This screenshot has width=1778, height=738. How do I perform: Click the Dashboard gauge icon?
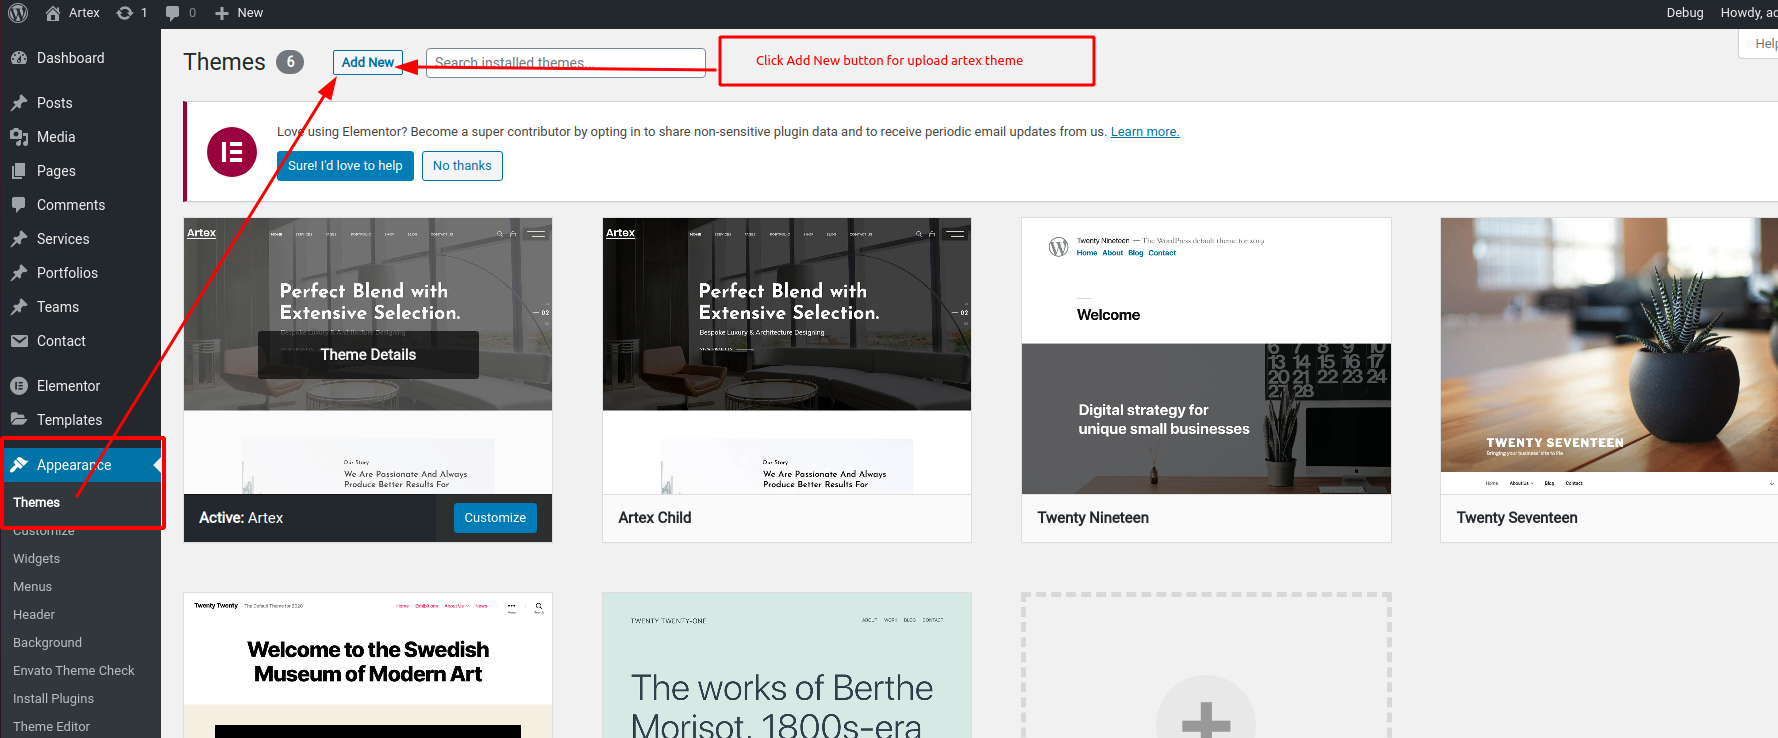point(19,58)
